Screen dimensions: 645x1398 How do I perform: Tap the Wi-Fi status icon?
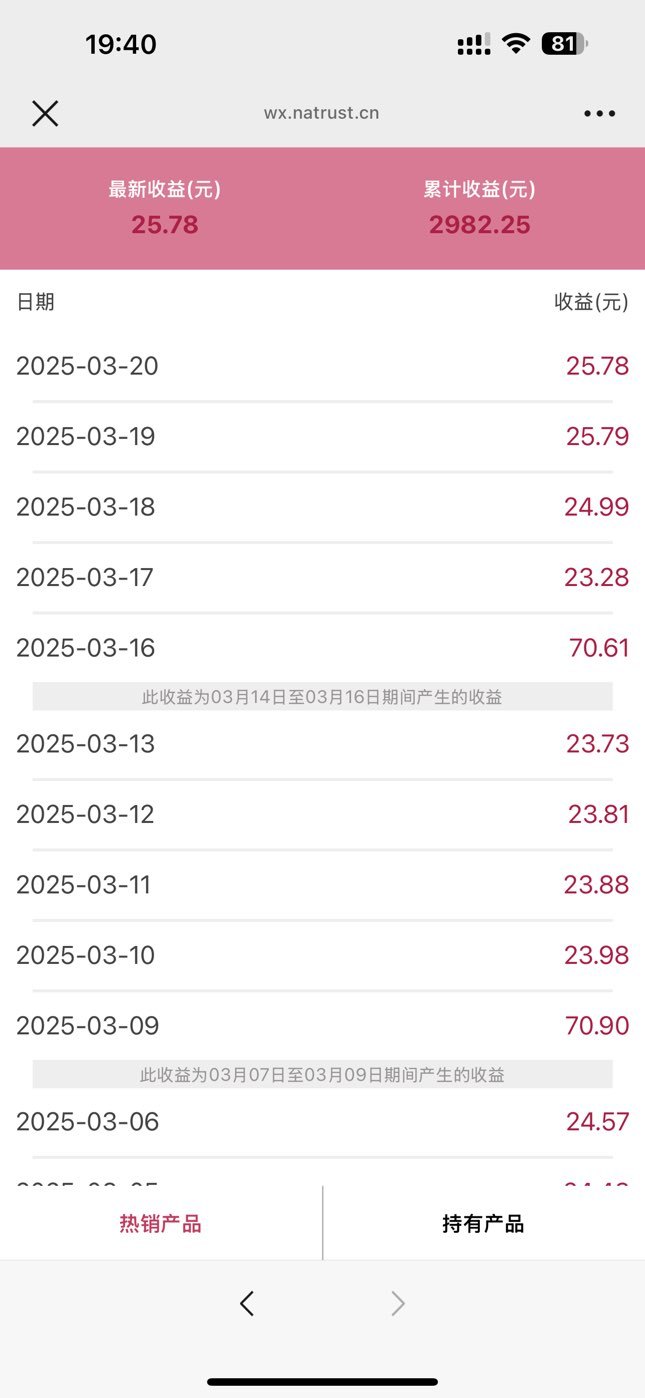pos(516,43)
